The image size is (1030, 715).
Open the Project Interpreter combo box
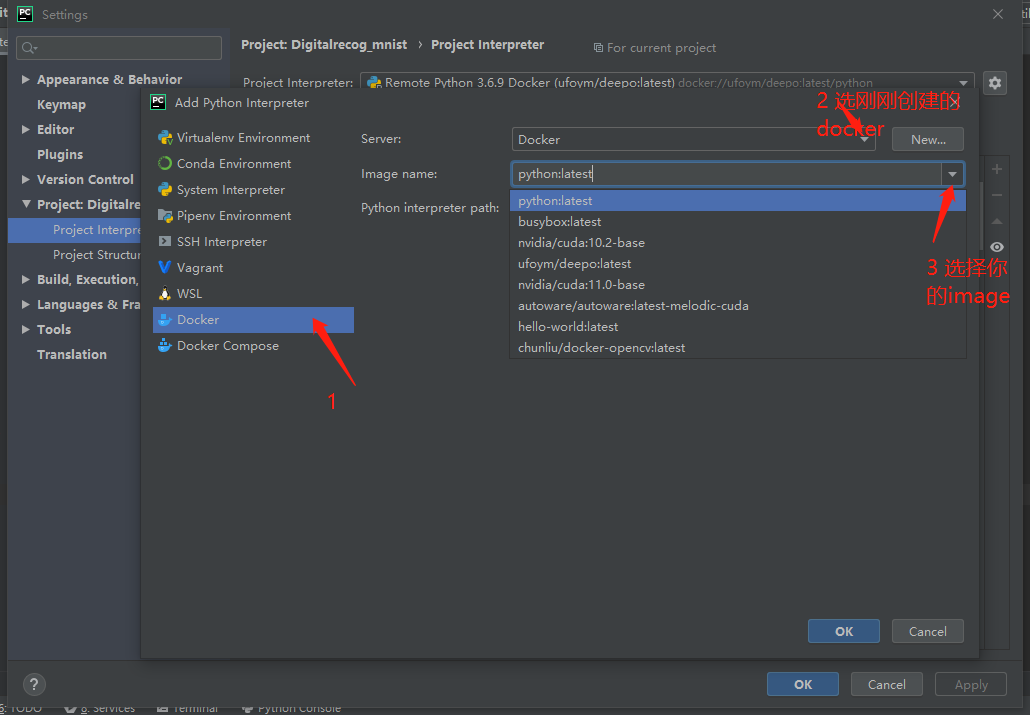tap(667, 83)
